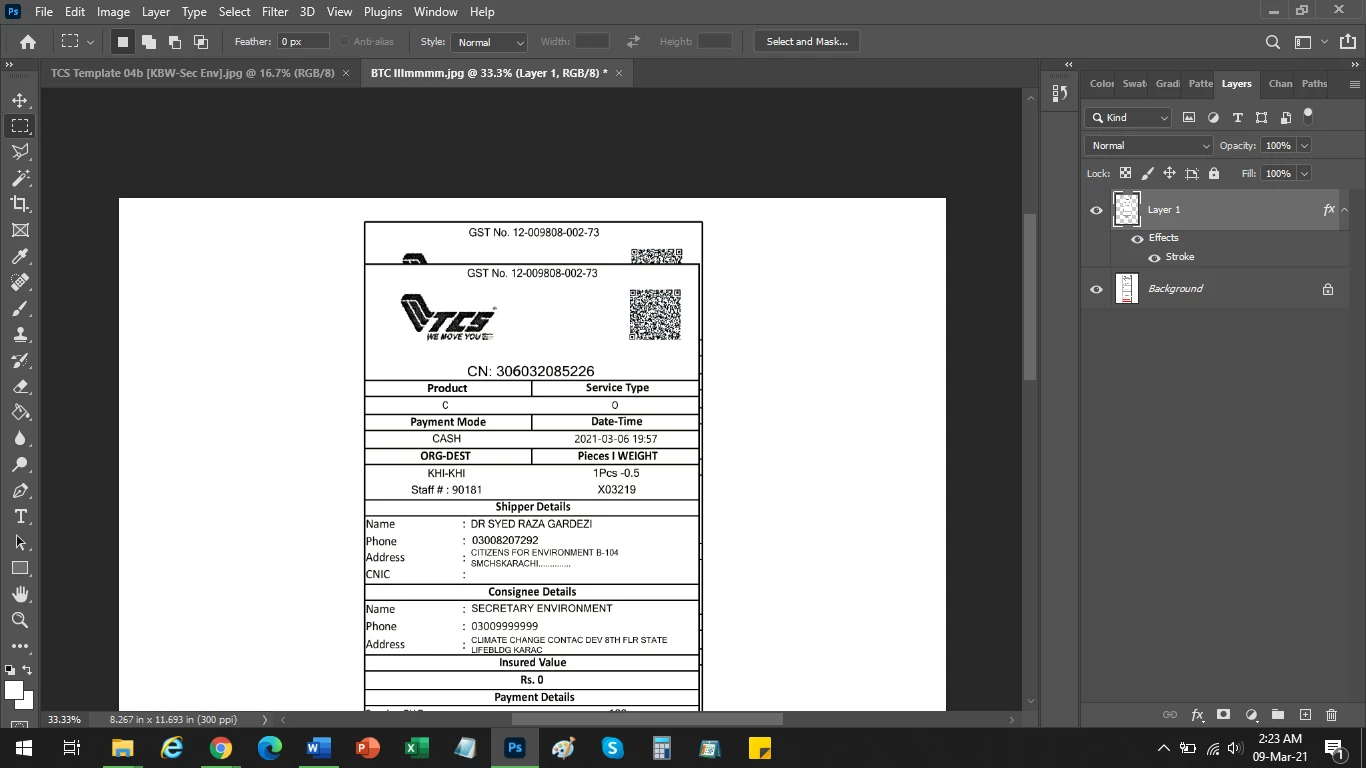The image size is (1366, 768).
Task: Click the Add layer mask icon
Action: [1224, 715]
